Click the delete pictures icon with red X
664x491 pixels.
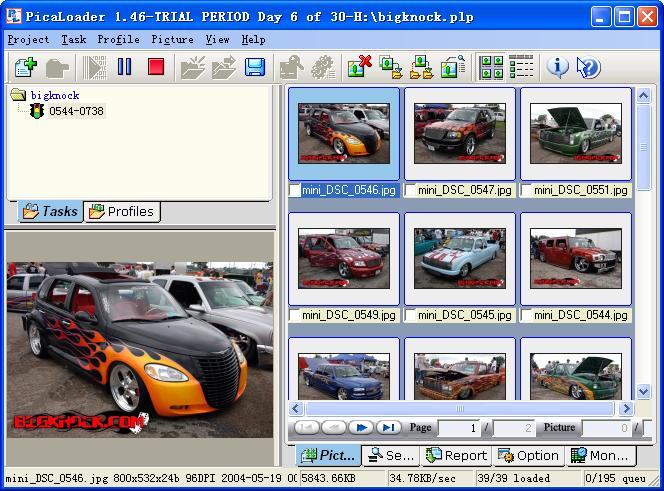coord(359,68)
